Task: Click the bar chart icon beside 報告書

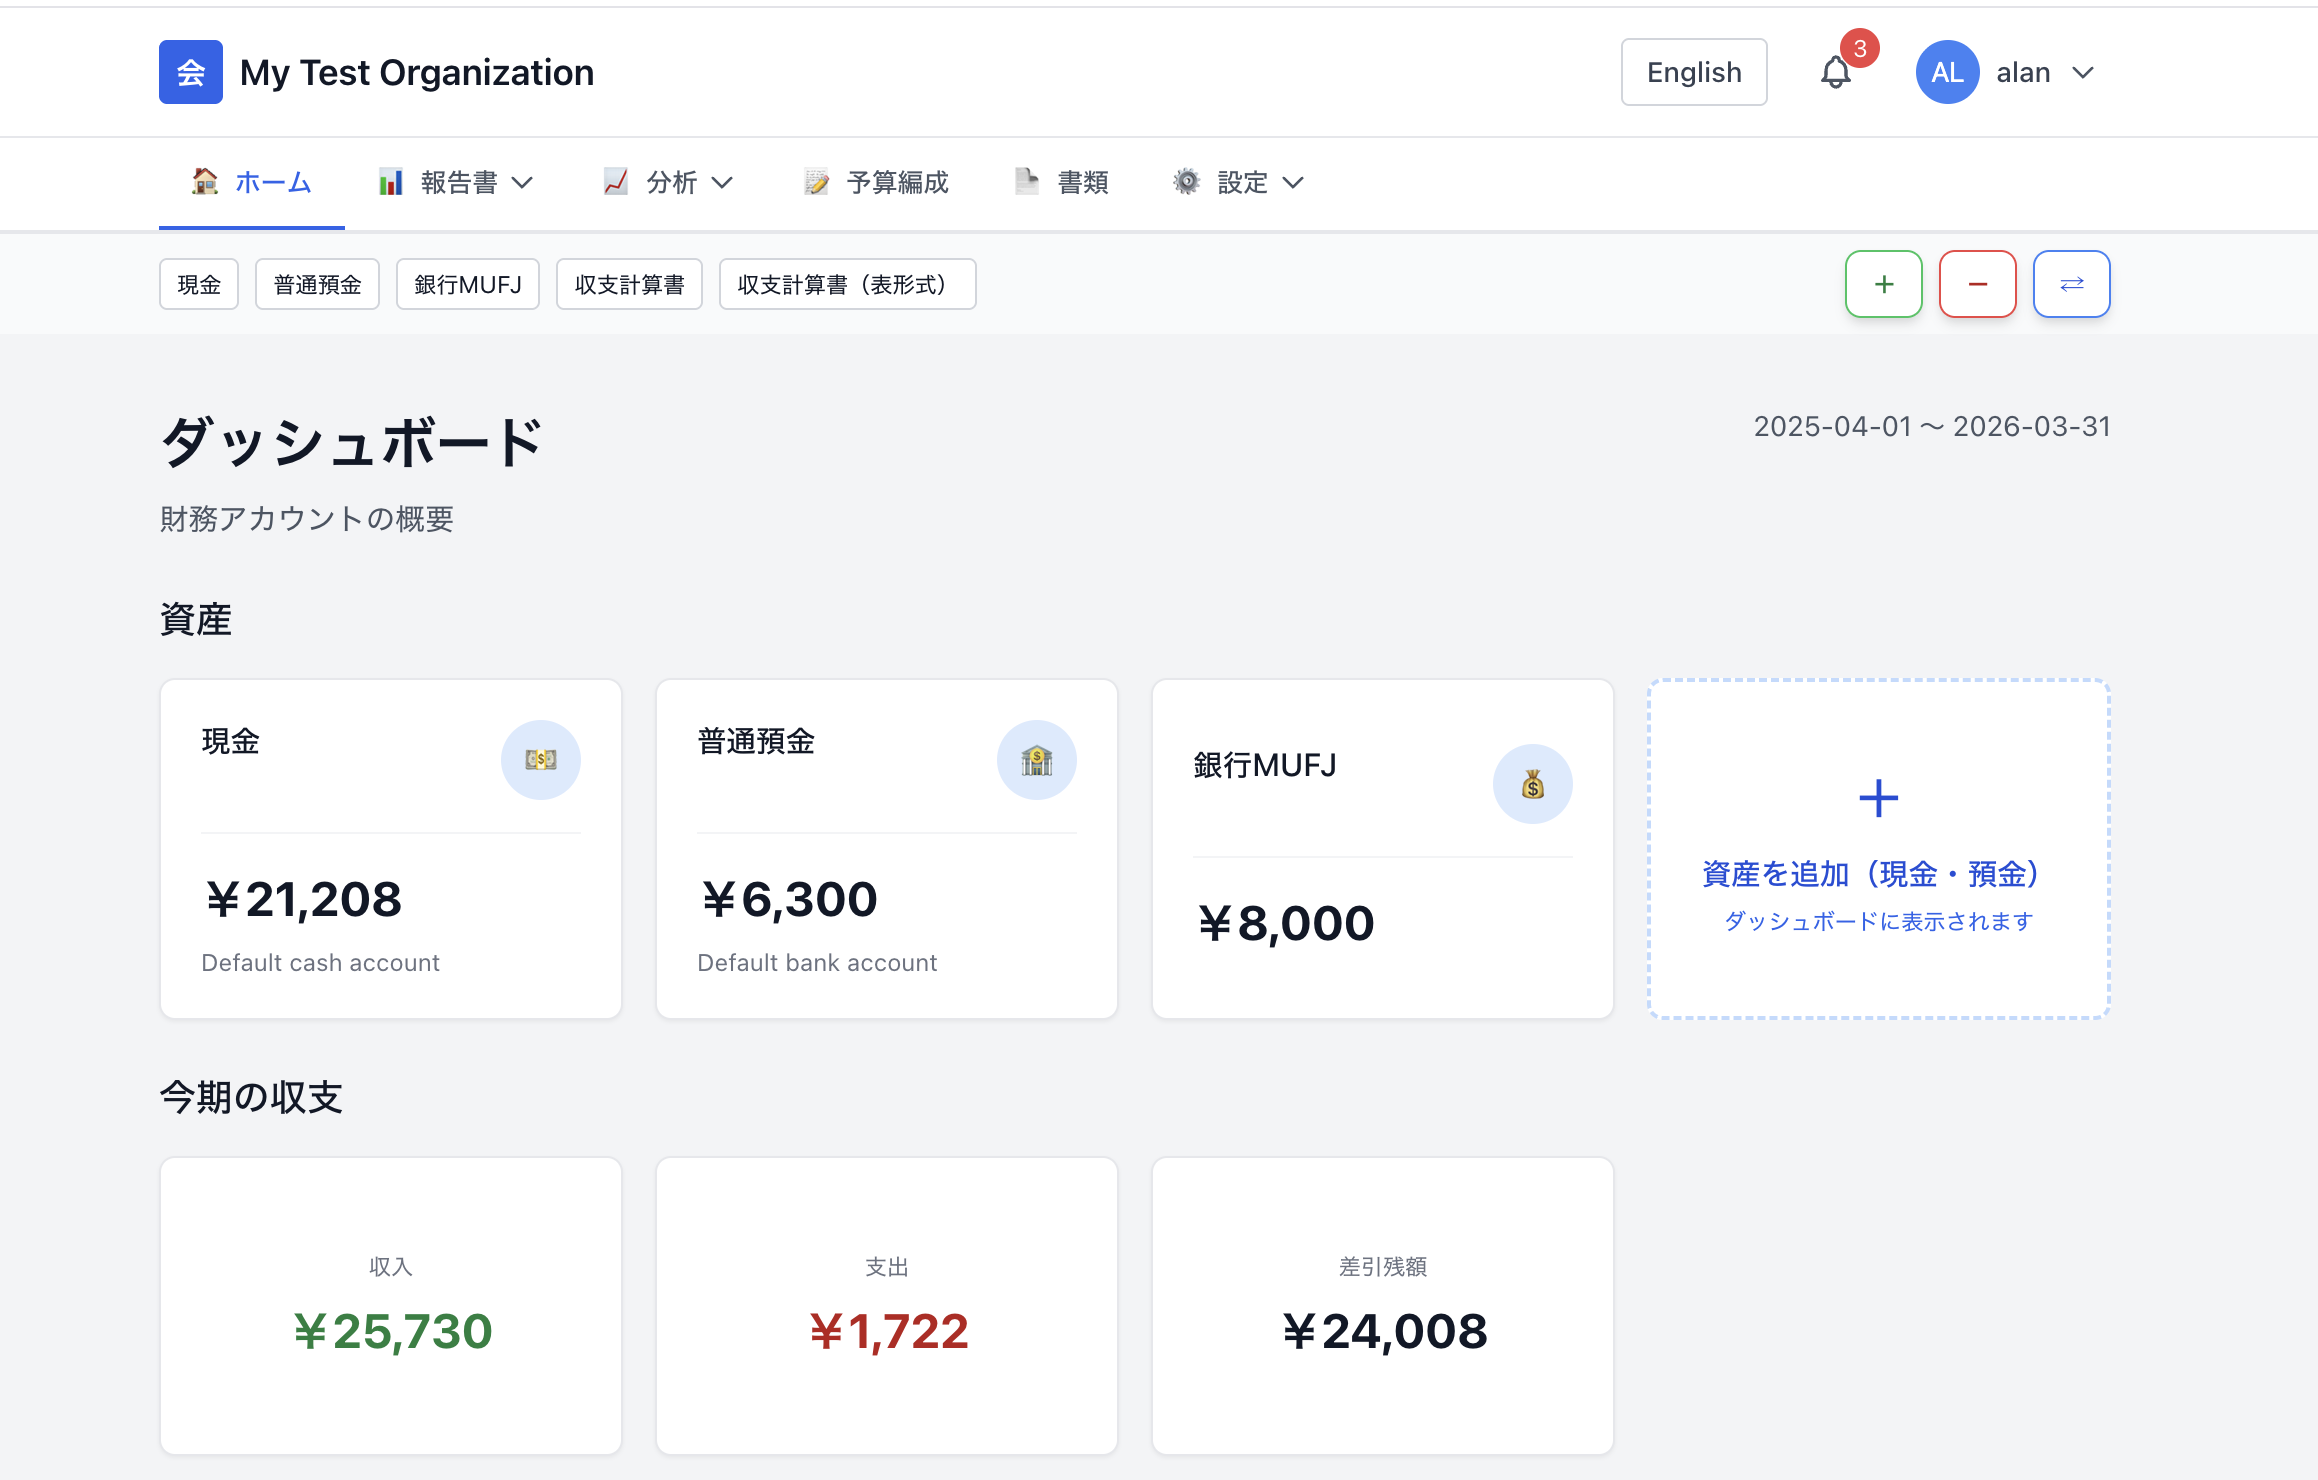Action: pyautogui.click(x=391, y=181)
